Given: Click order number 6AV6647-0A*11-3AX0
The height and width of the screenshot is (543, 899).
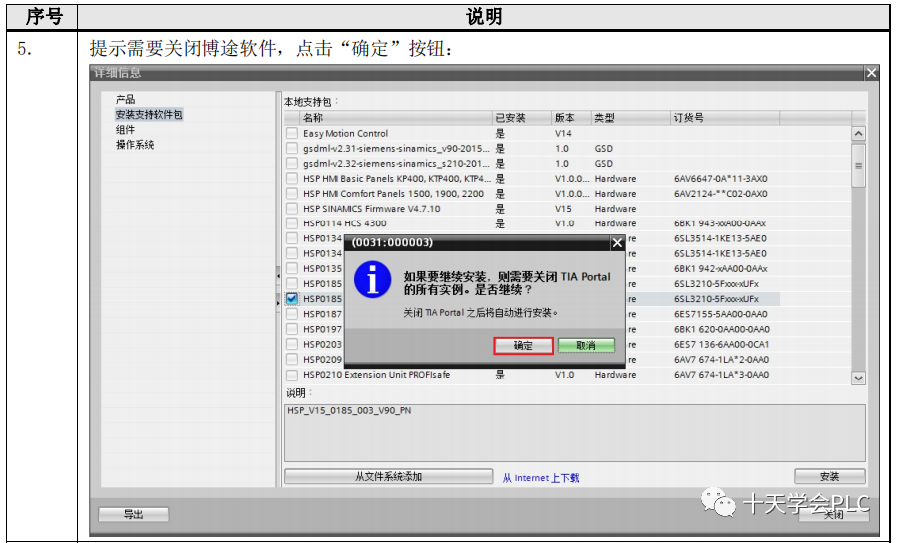Looking at the screenshot, I should tap(721, 179).
